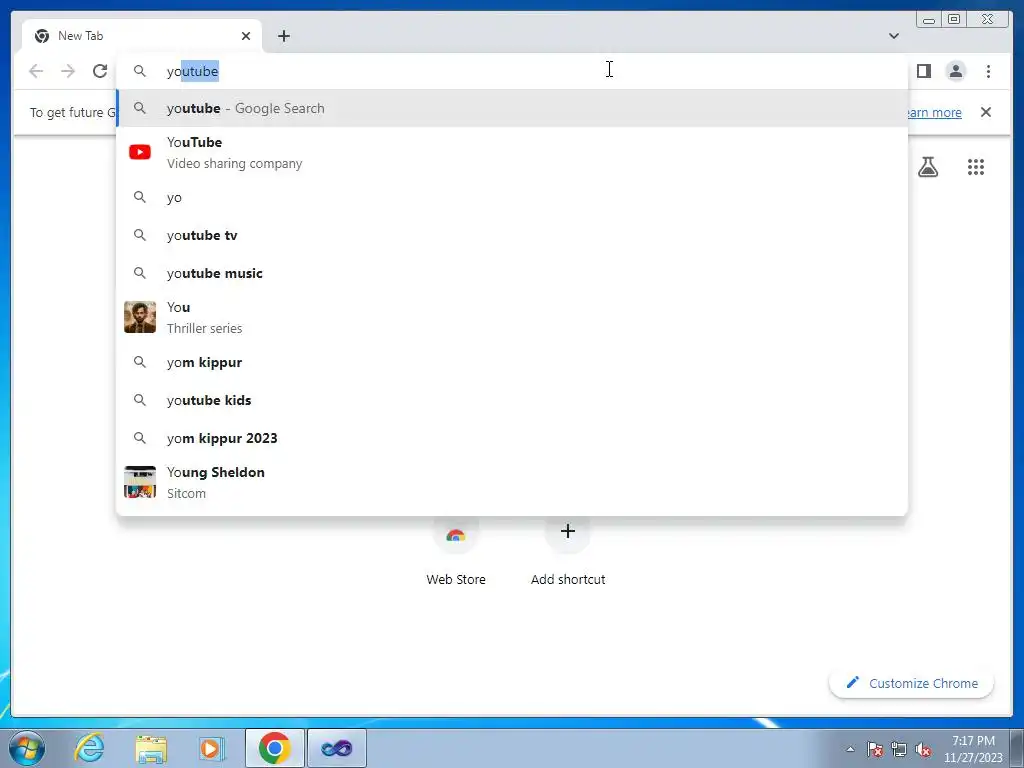The image size is (1024, 768).
Task: Open the side panel icon
Action: click(923, 71)
